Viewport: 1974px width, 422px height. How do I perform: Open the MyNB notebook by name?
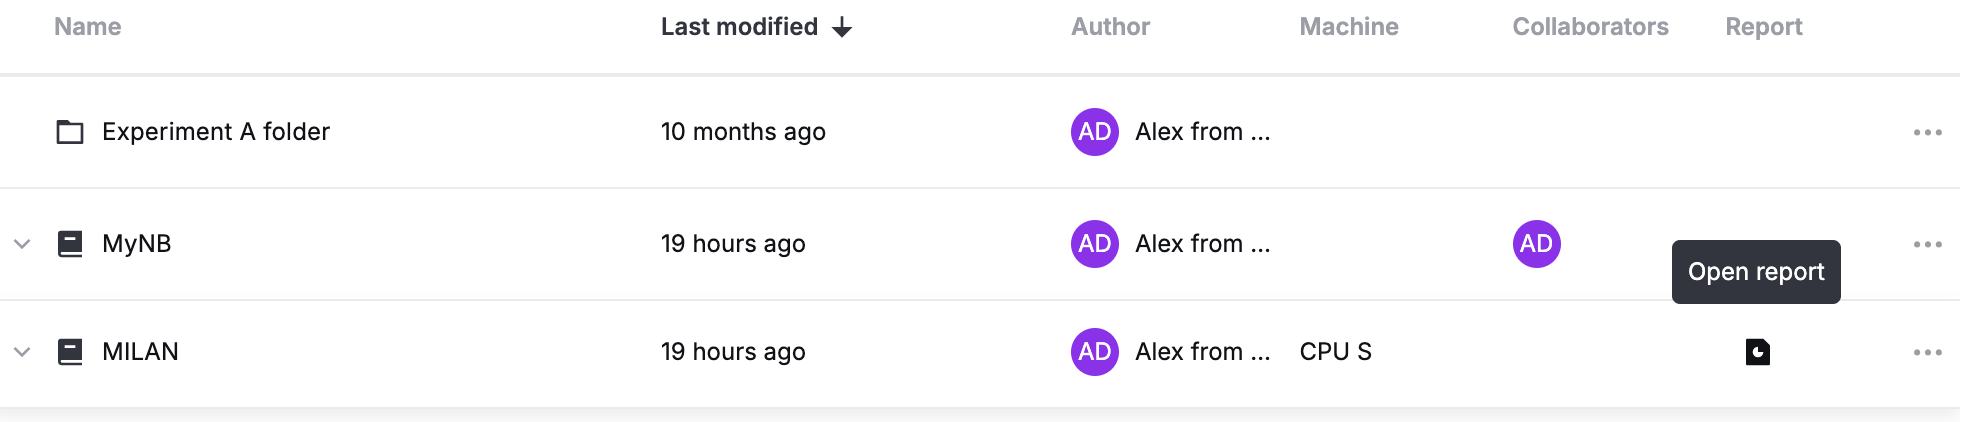click(x=137, y=244)
